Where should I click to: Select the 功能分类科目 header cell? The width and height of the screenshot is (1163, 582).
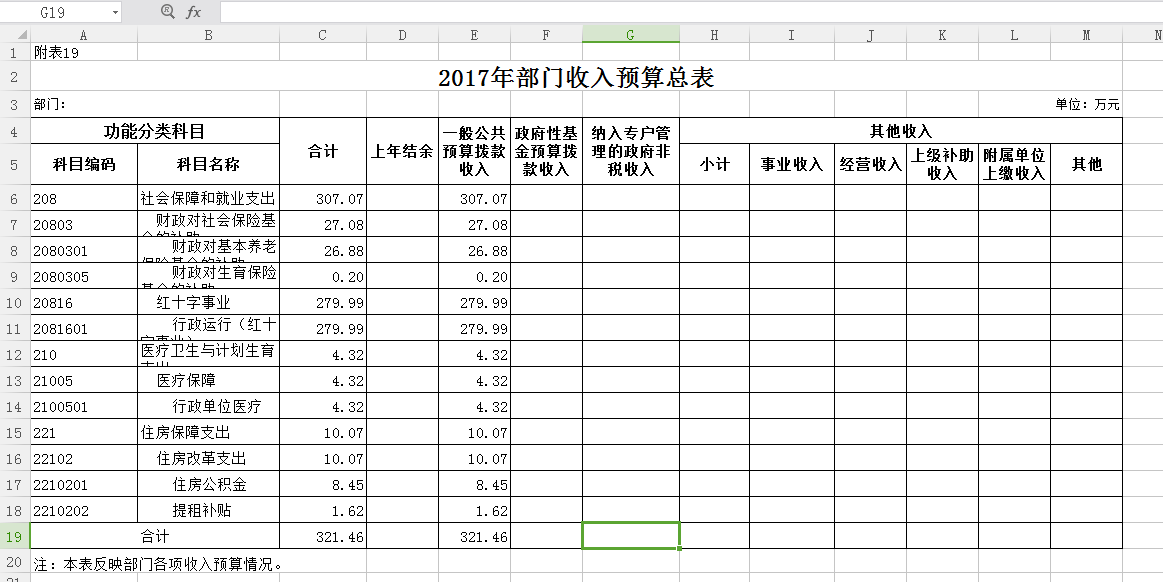pos(155,131)
